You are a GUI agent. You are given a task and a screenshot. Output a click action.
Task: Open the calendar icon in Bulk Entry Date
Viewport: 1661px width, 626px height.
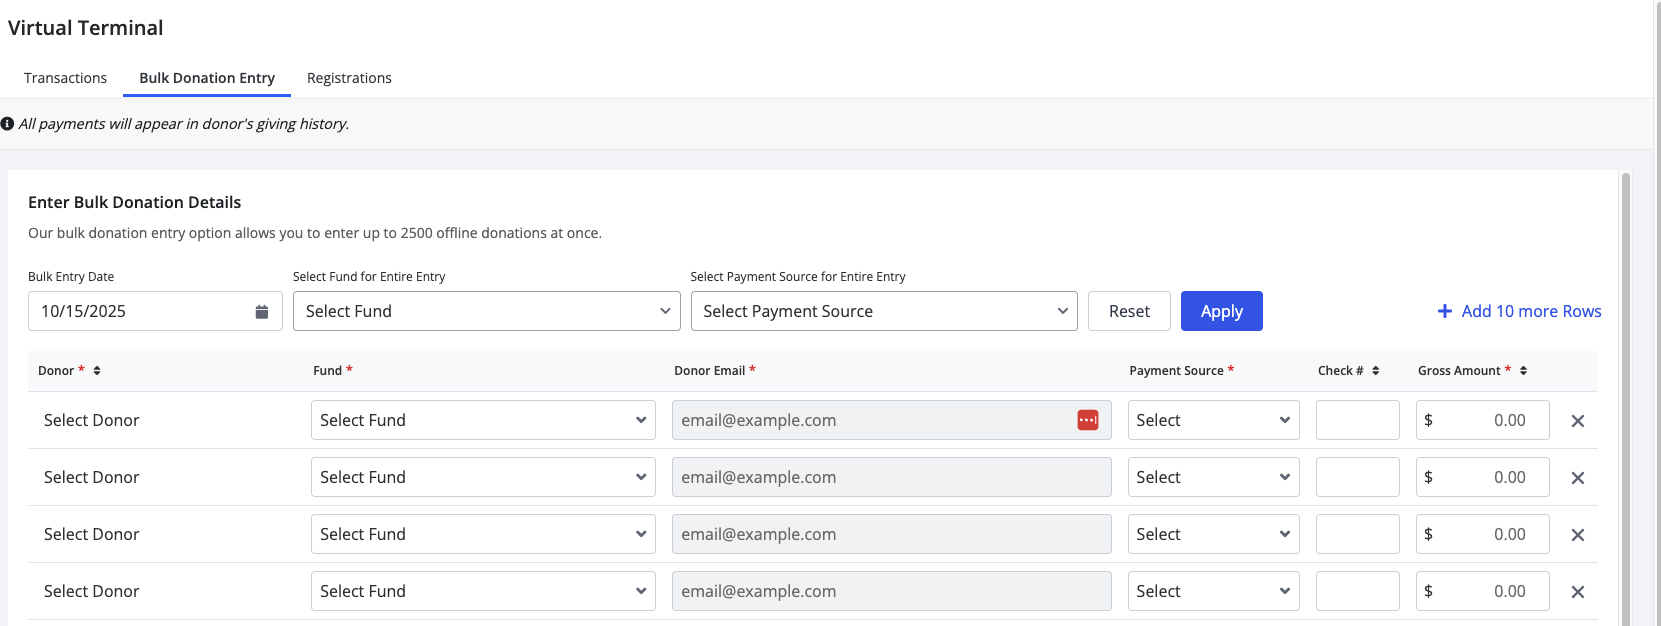[262, 312]
